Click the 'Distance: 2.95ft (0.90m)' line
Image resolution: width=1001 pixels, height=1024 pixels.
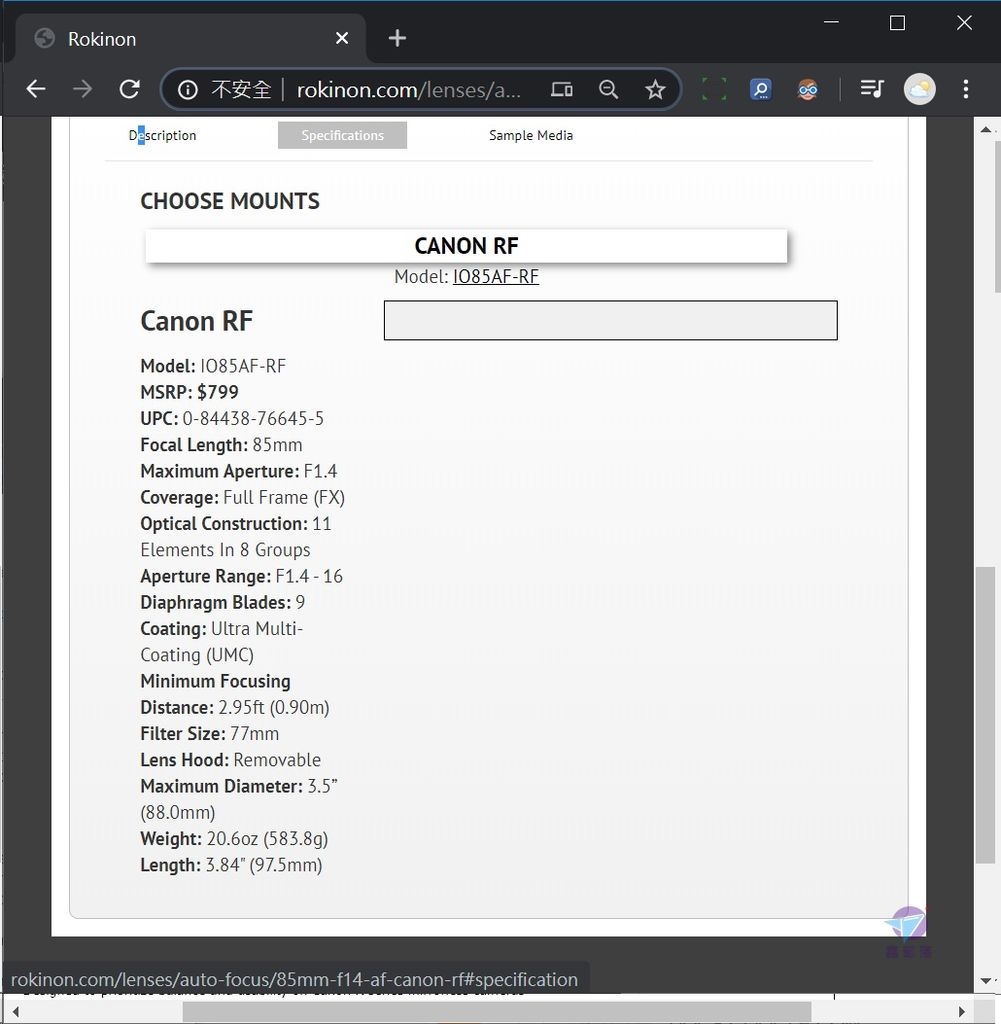[x=235, y=707]
